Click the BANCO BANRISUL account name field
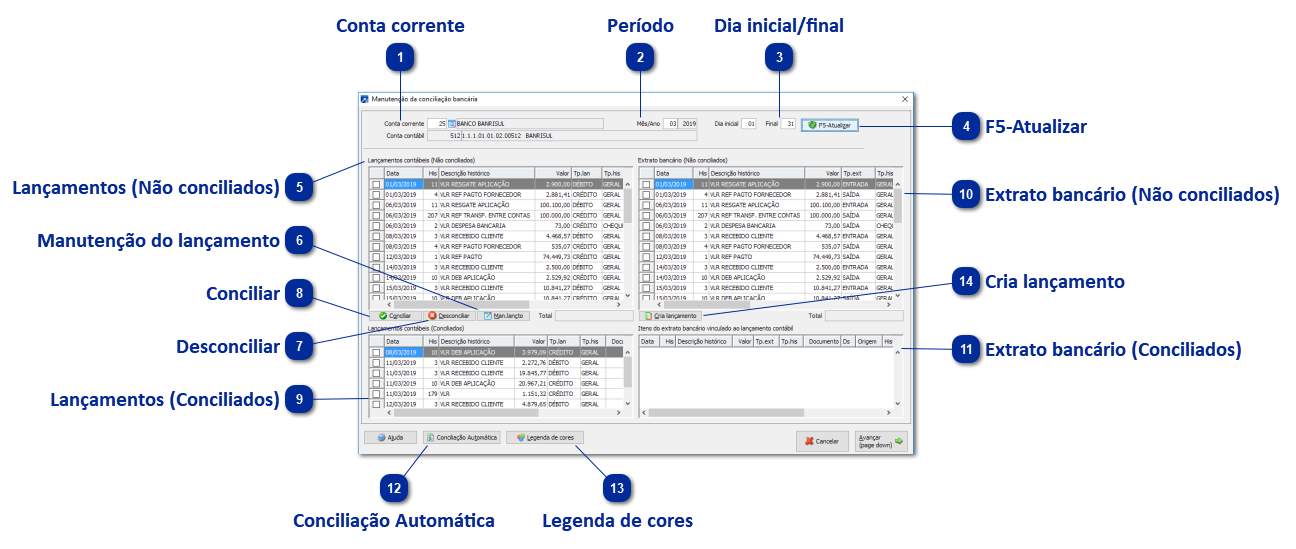The image size is (1296, 549). (530, 124)
